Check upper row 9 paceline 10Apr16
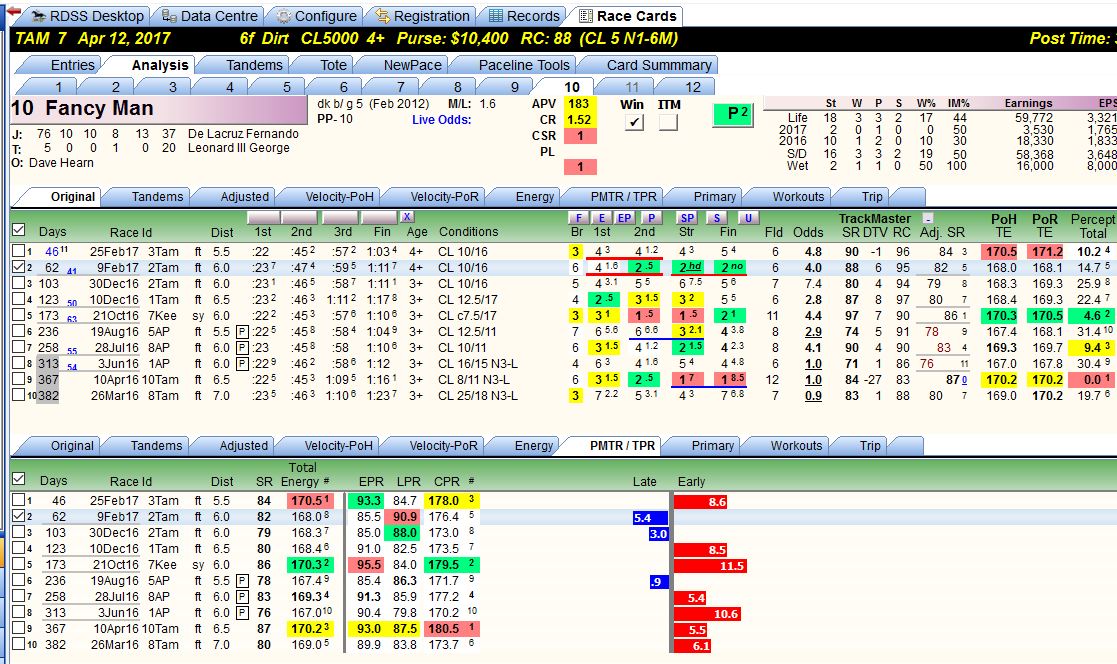1117x664 pixels. (x=19, y=379)
